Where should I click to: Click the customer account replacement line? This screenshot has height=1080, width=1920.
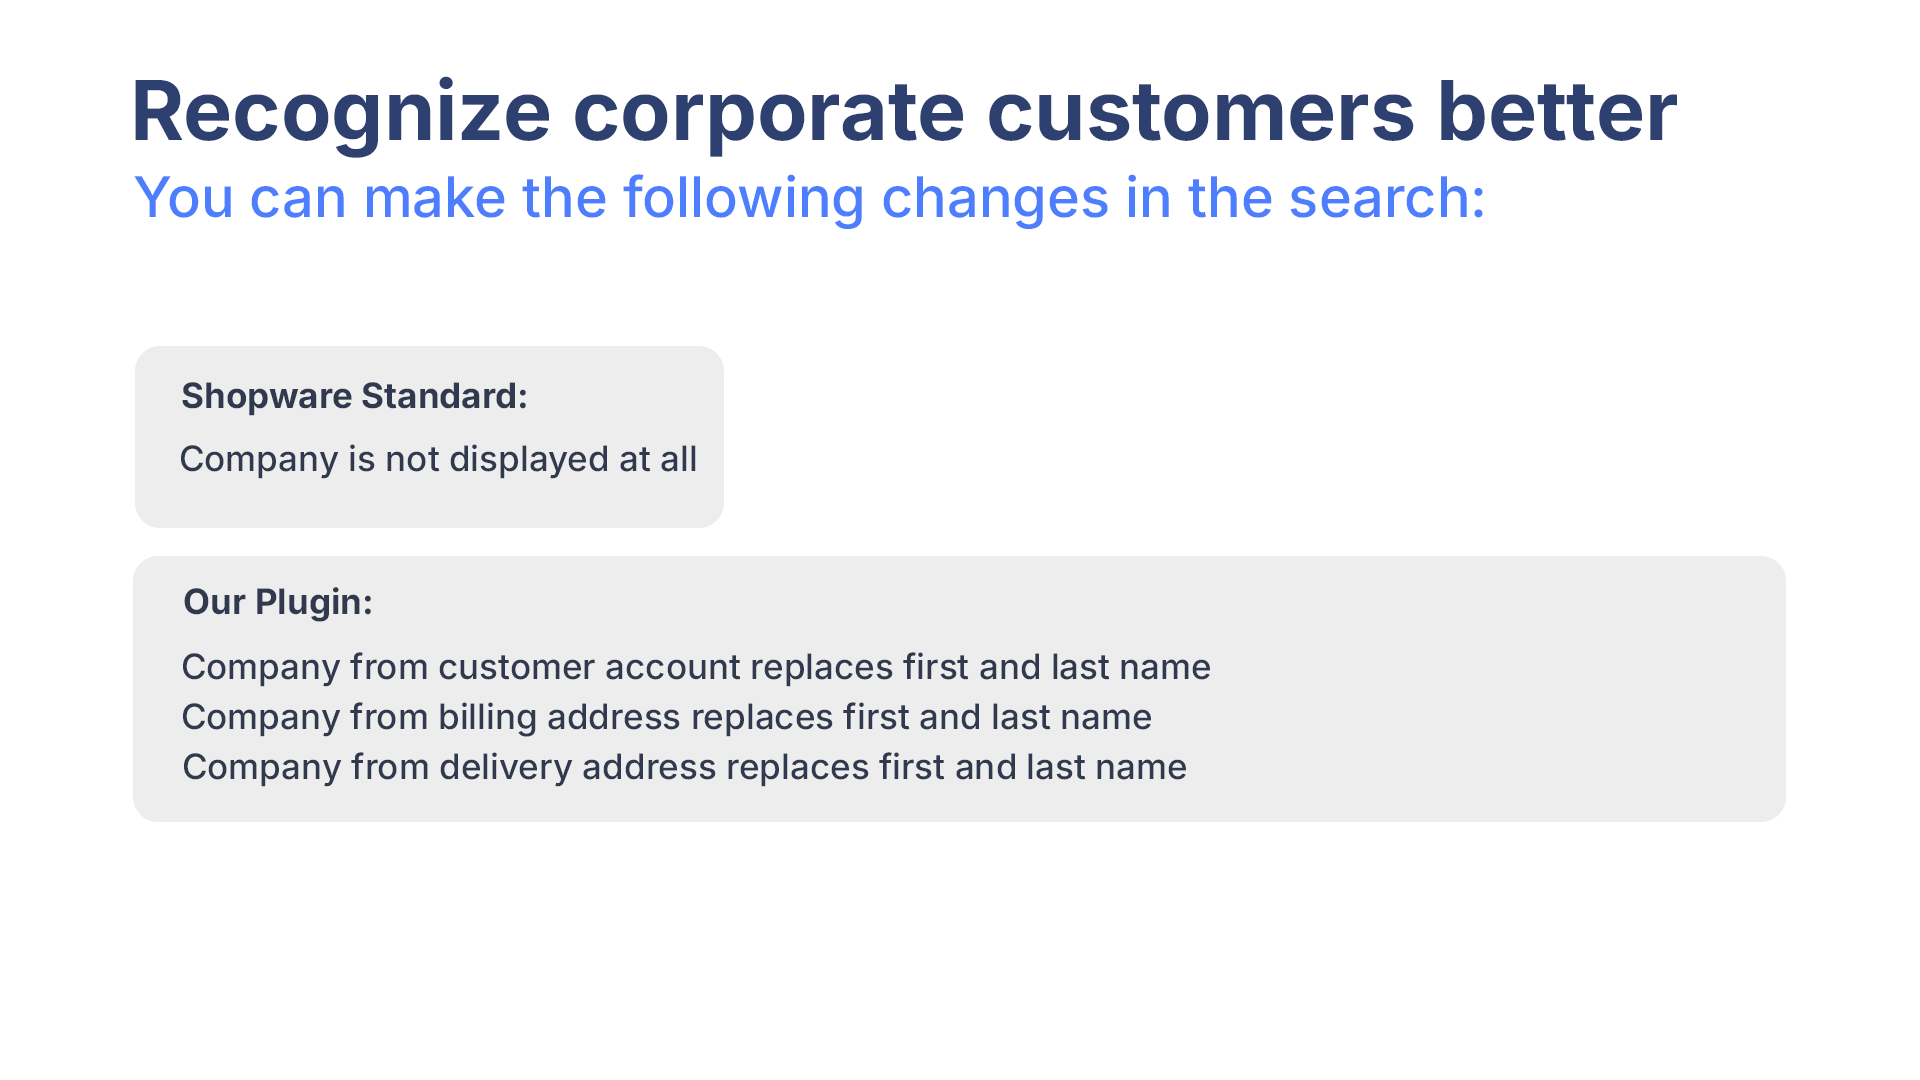(x=695, y=667)
